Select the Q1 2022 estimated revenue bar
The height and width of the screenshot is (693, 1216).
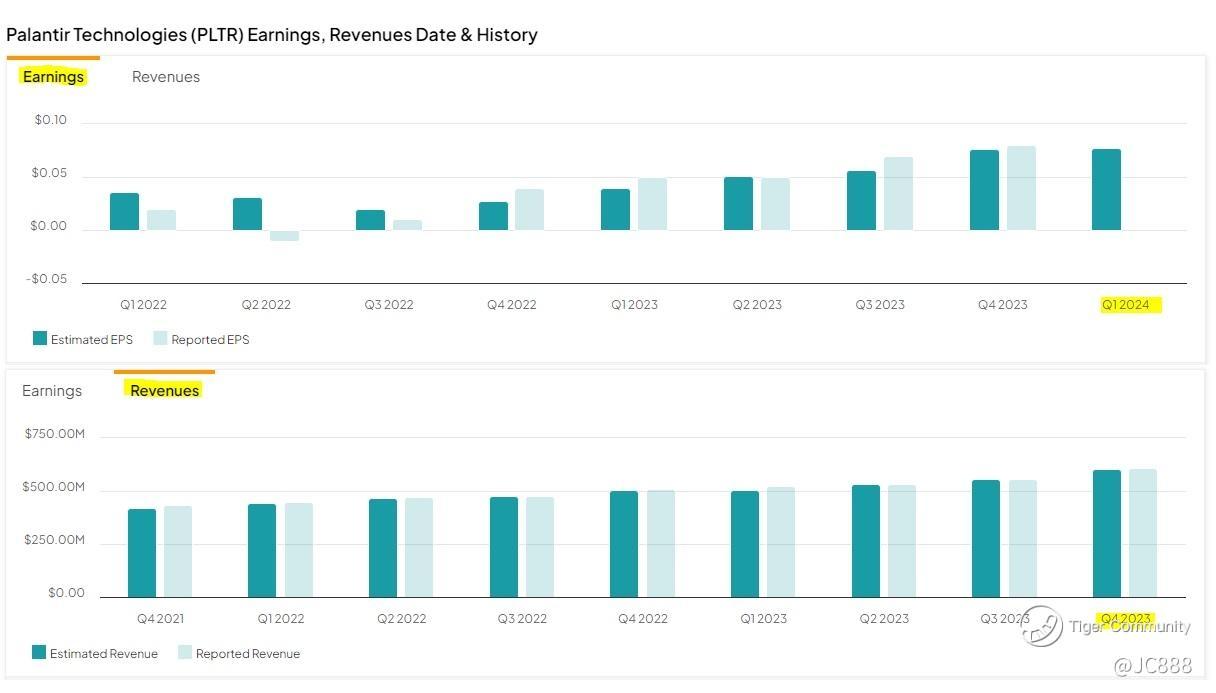tap(262, 551)
